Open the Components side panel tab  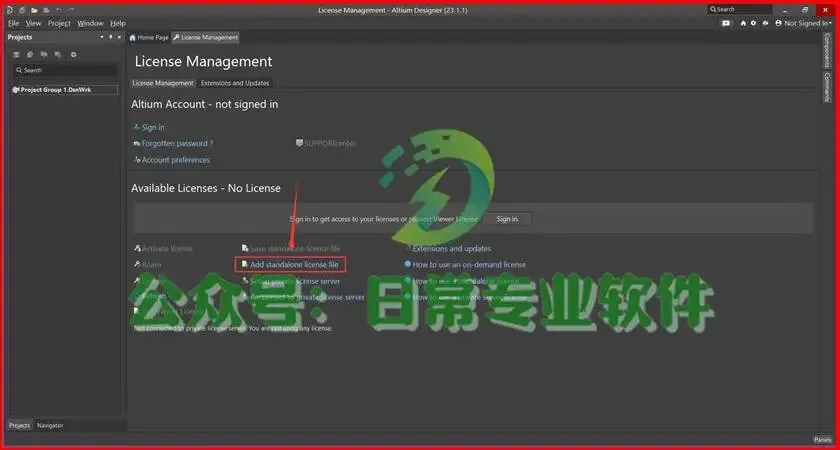coord(827,50)
